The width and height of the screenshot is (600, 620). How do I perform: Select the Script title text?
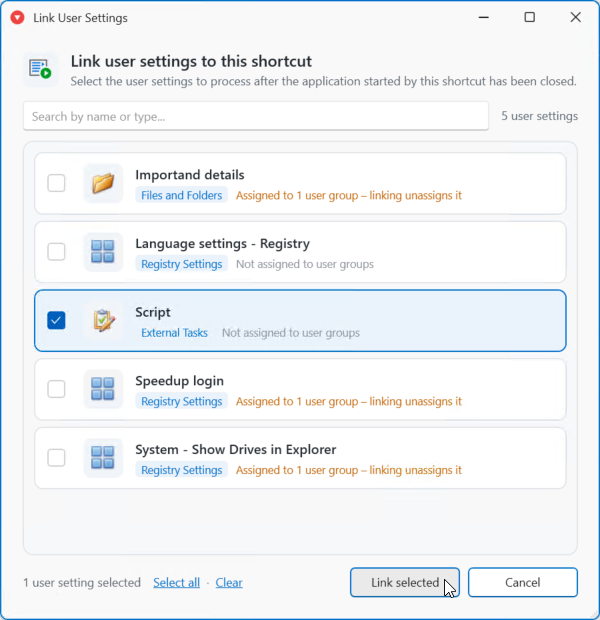(153, 312)
